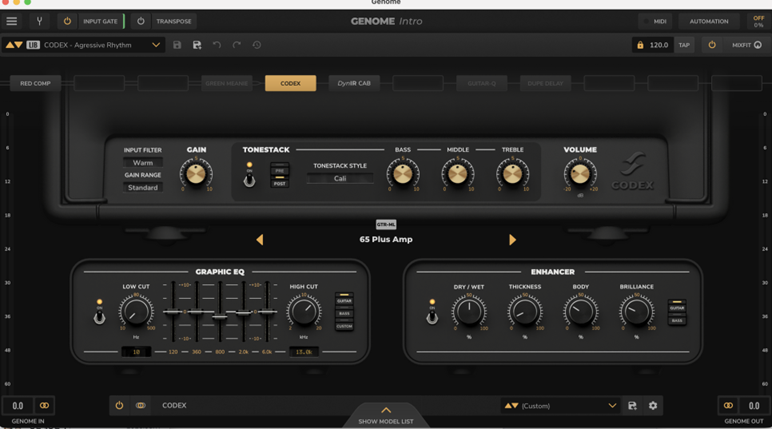Click the undo arrow icon

217,45
